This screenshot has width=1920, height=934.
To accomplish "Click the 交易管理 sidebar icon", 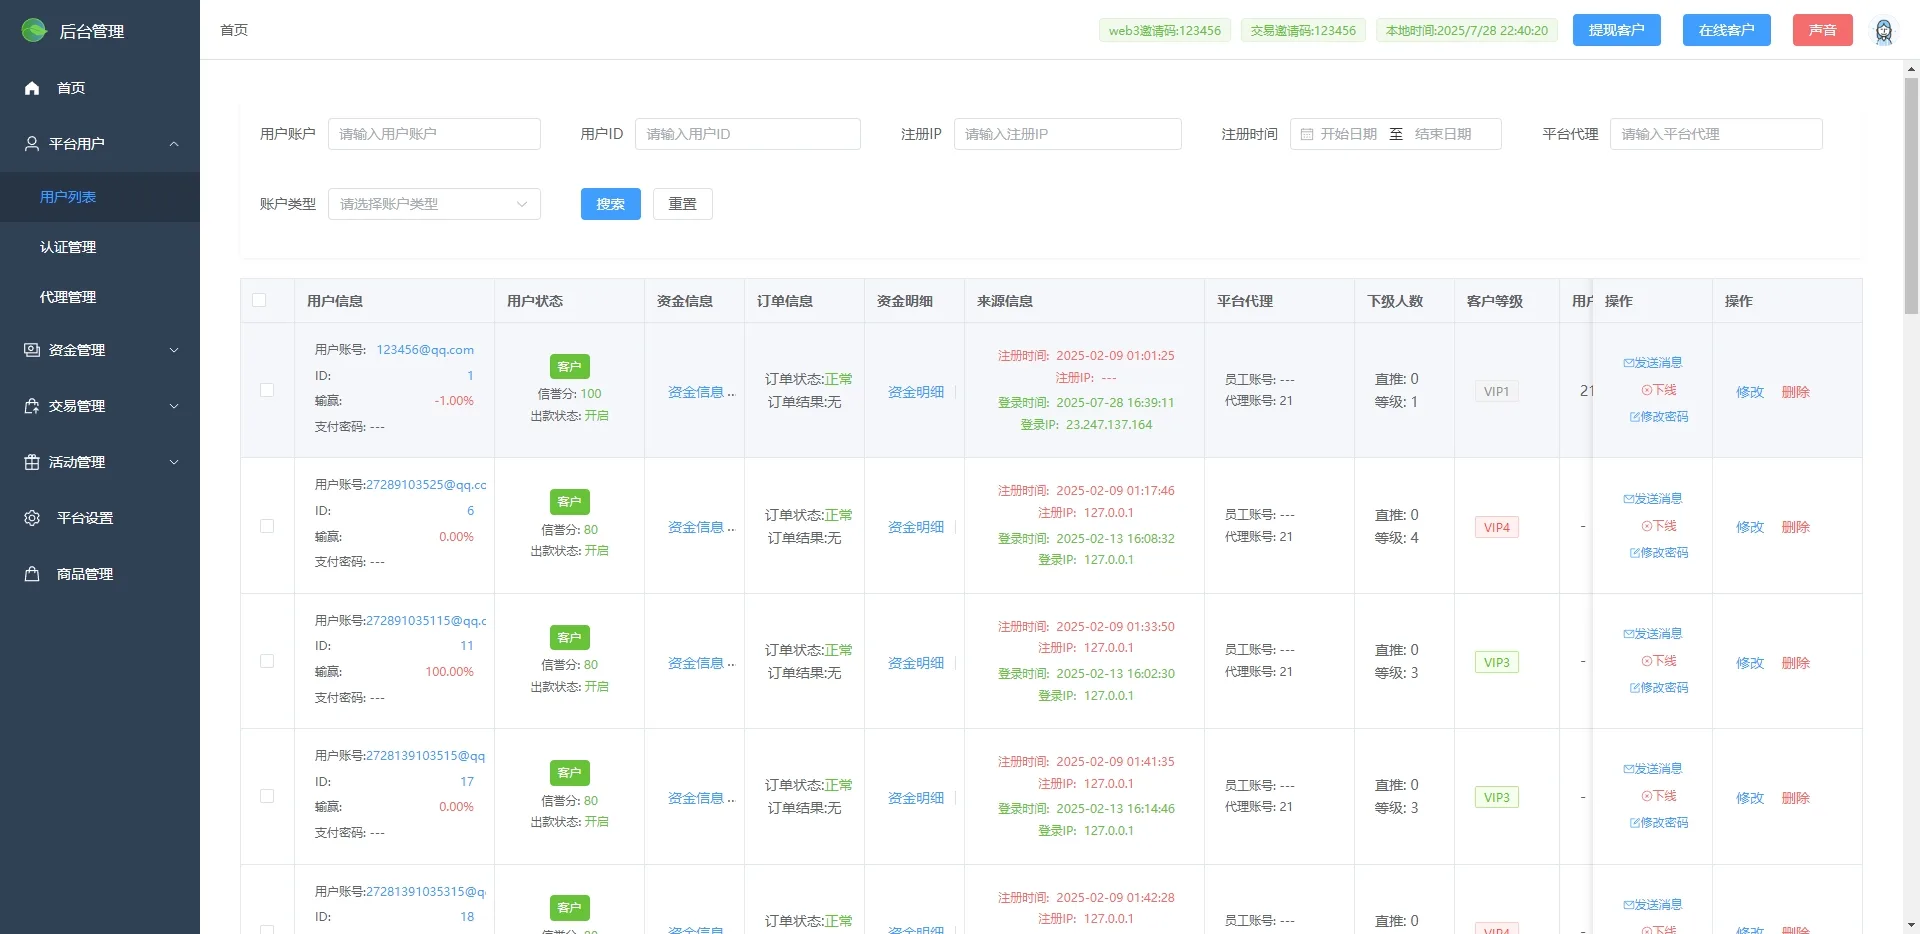I will [31, 406].
